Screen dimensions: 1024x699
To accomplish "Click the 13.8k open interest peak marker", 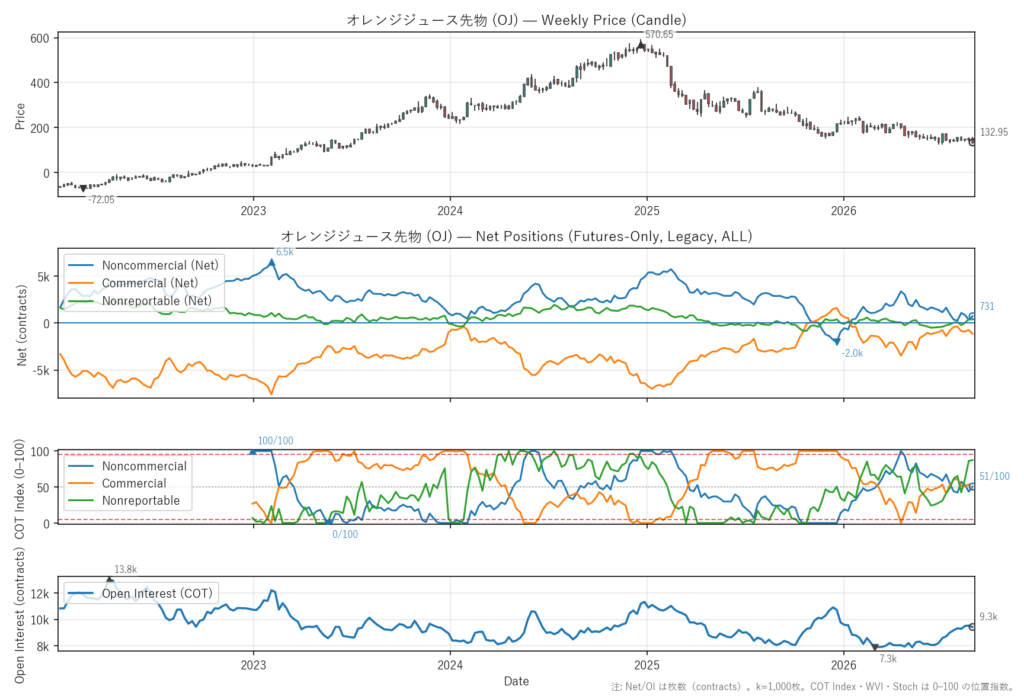I will tap(110, 579).
